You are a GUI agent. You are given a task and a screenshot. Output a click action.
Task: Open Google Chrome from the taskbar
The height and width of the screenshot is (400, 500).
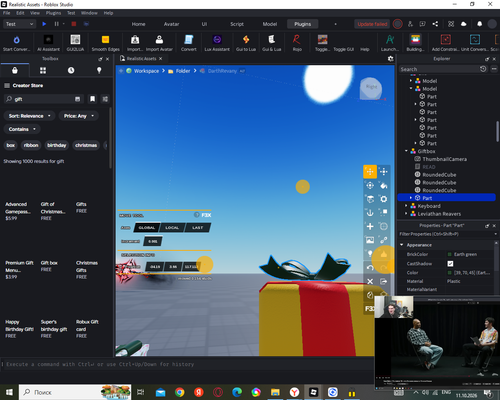coord(180,392)
